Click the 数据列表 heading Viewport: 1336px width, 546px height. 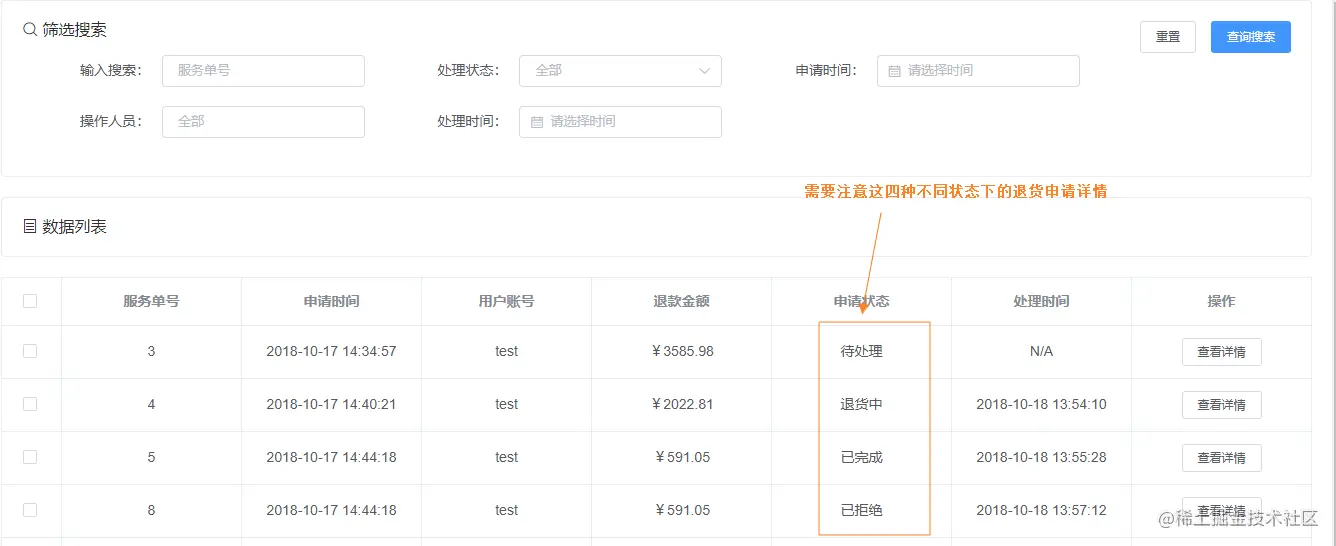[x=74, y=227]
